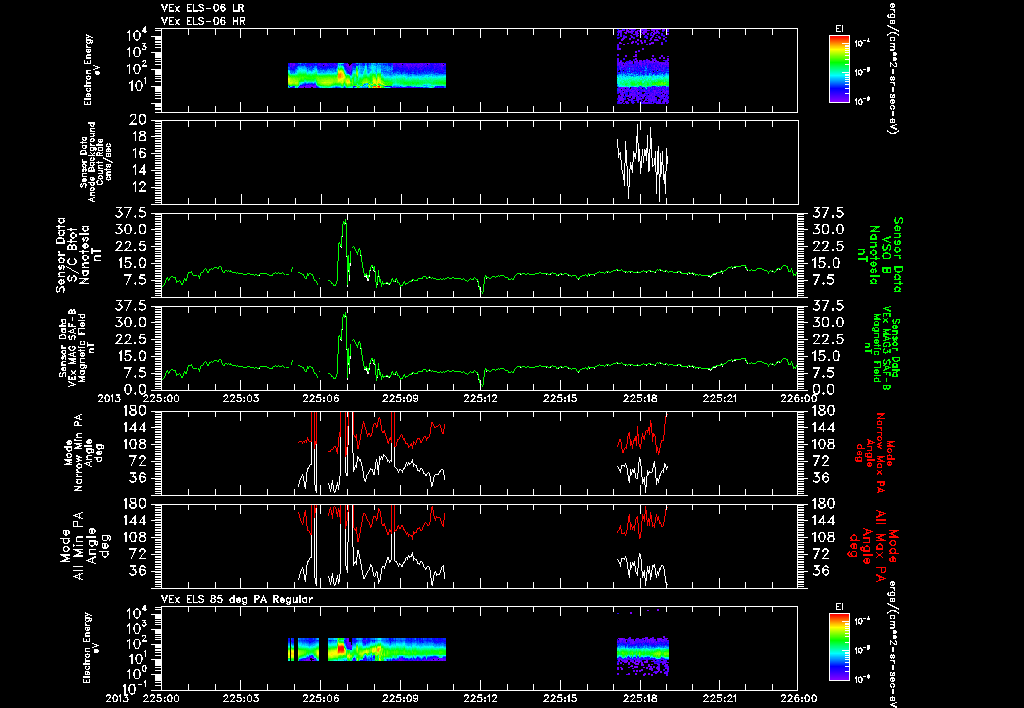Click the low-resolution spectrogram block in the top panel
1024x708 pixels.
(367, 75)
